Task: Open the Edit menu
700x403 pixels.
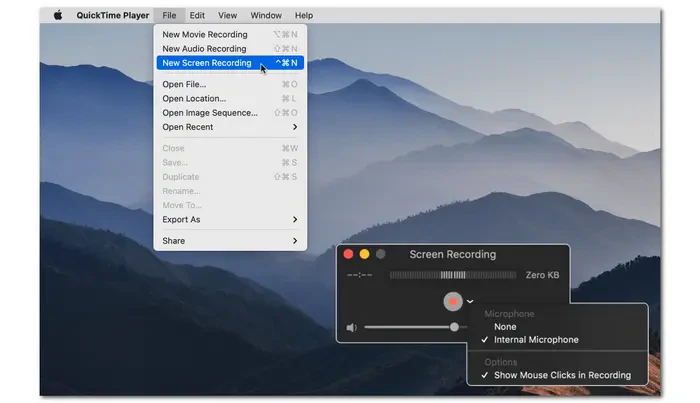Action: 197,15
